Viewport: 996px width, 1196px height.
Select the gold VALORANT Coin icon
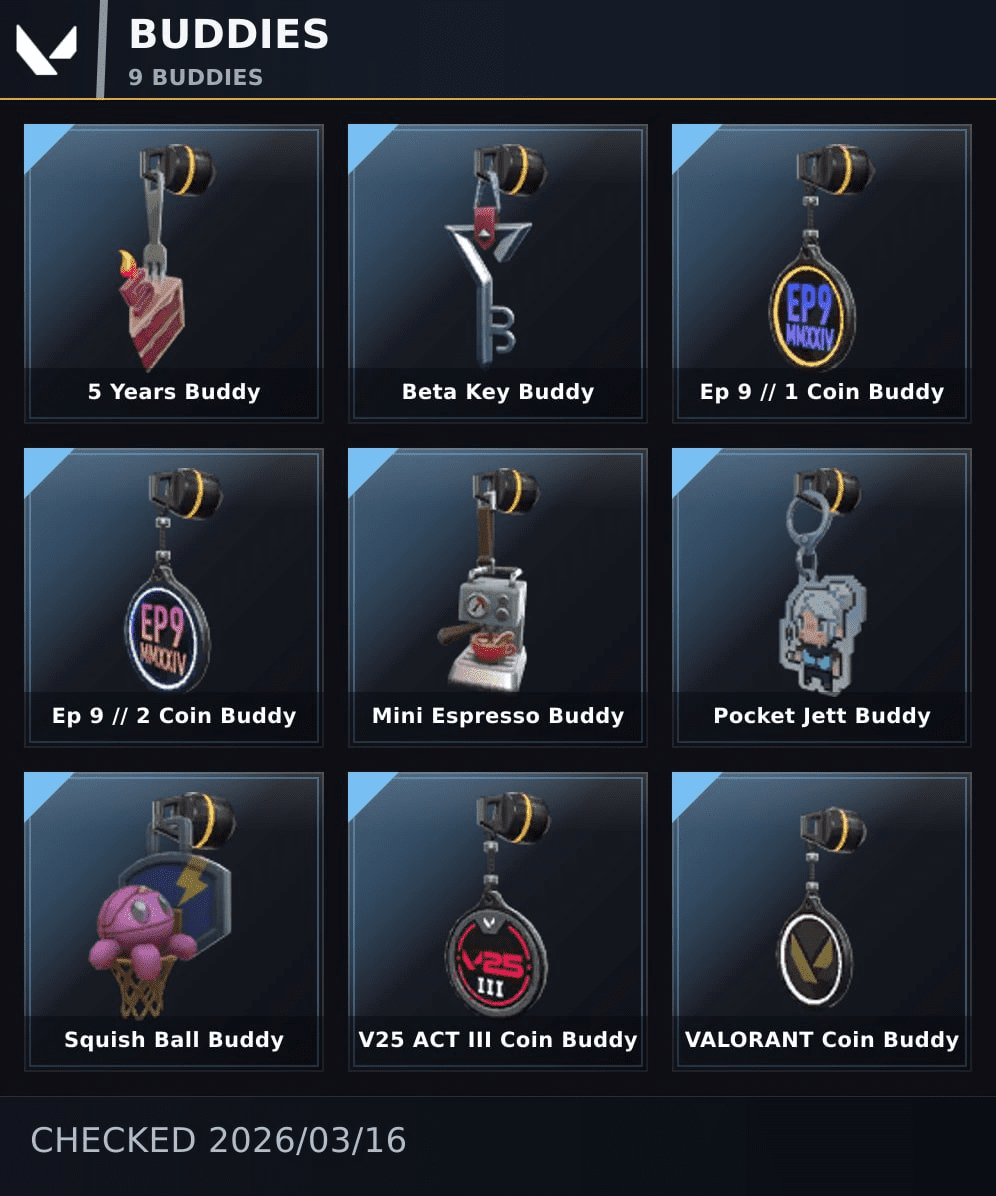coord(815,953)
